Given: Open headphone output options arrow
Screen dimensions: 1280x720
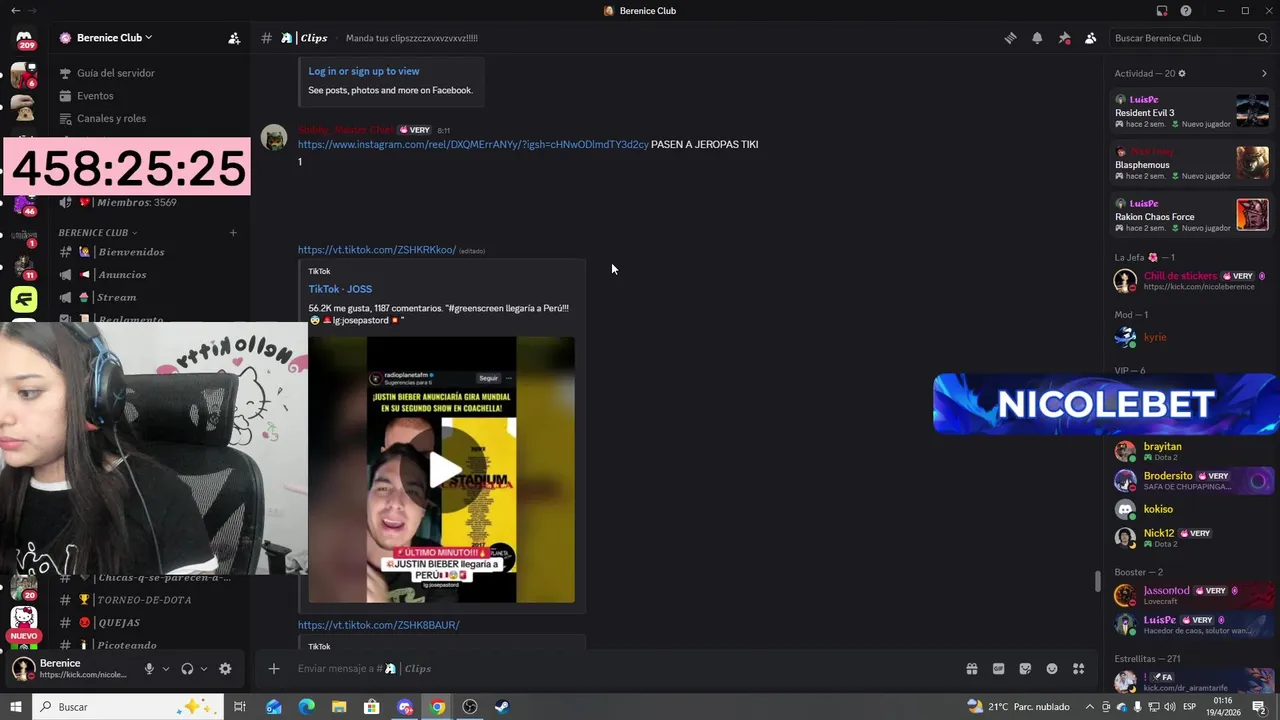Looking at the screenshot, I should (x=204, y=669).
